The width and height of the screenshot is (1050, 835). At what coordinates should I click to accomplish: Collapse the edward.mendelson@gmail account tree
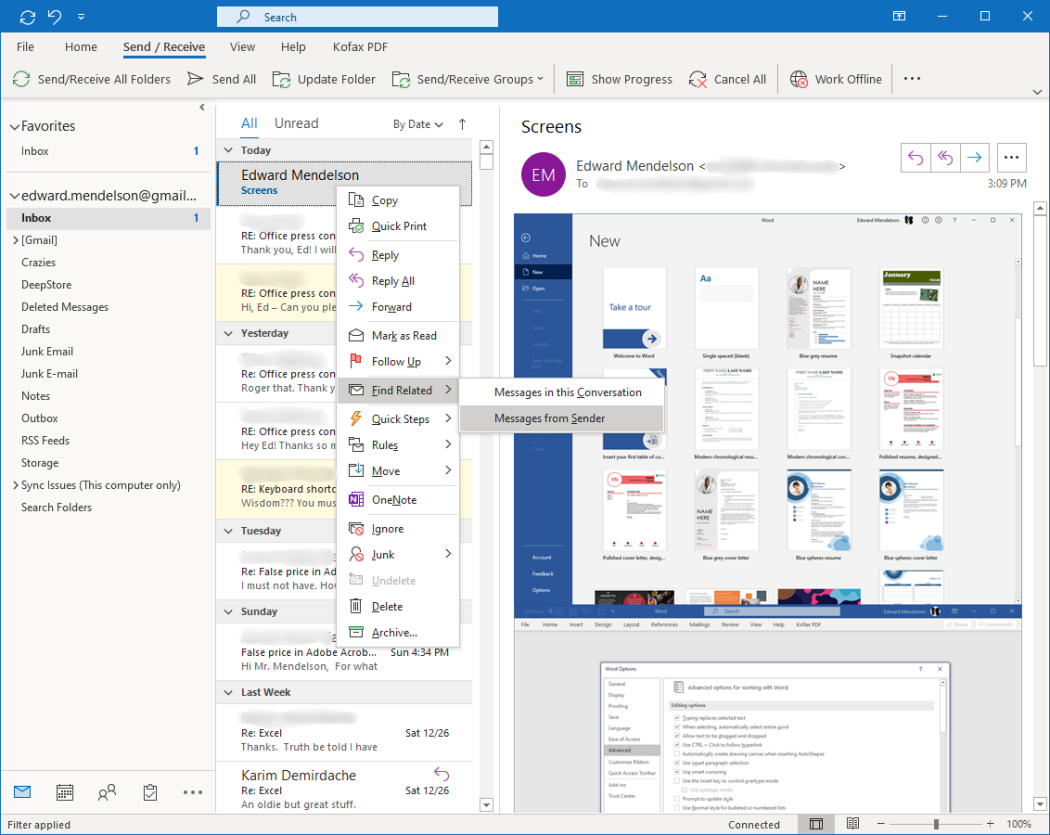pos(14,196)
